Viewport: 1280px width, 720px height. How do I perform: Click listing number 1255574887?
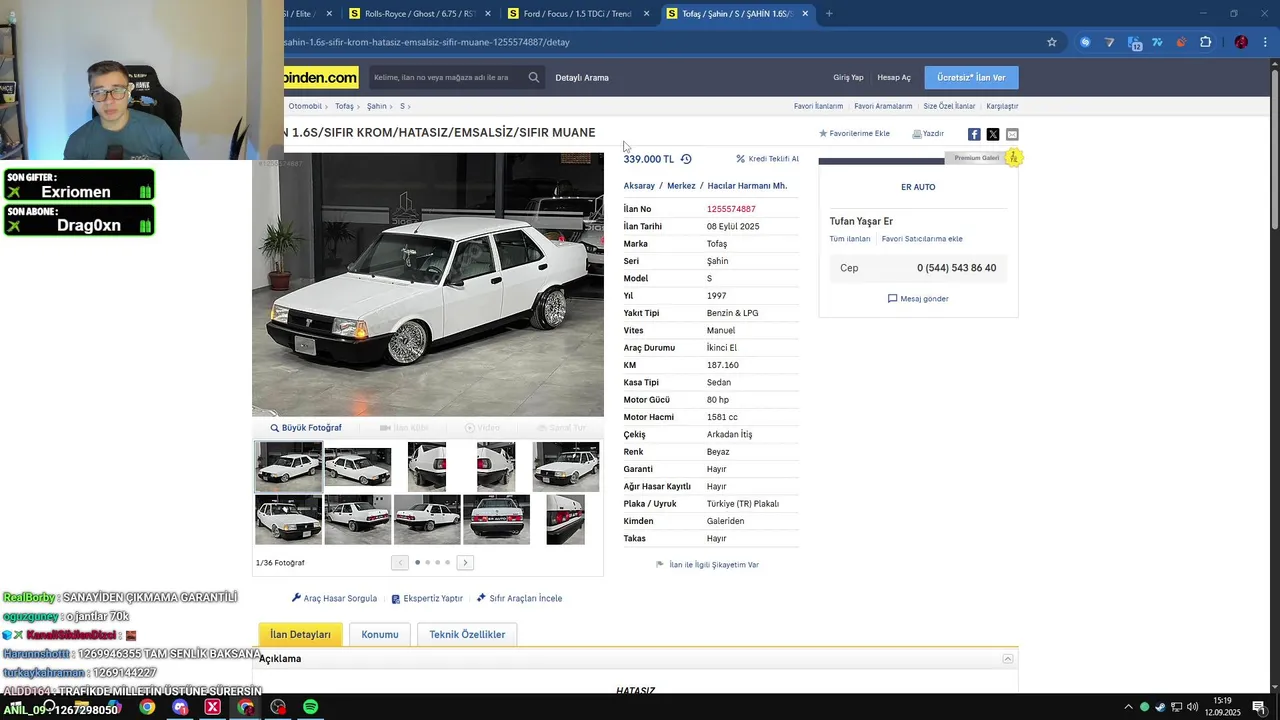coord(731,209)
